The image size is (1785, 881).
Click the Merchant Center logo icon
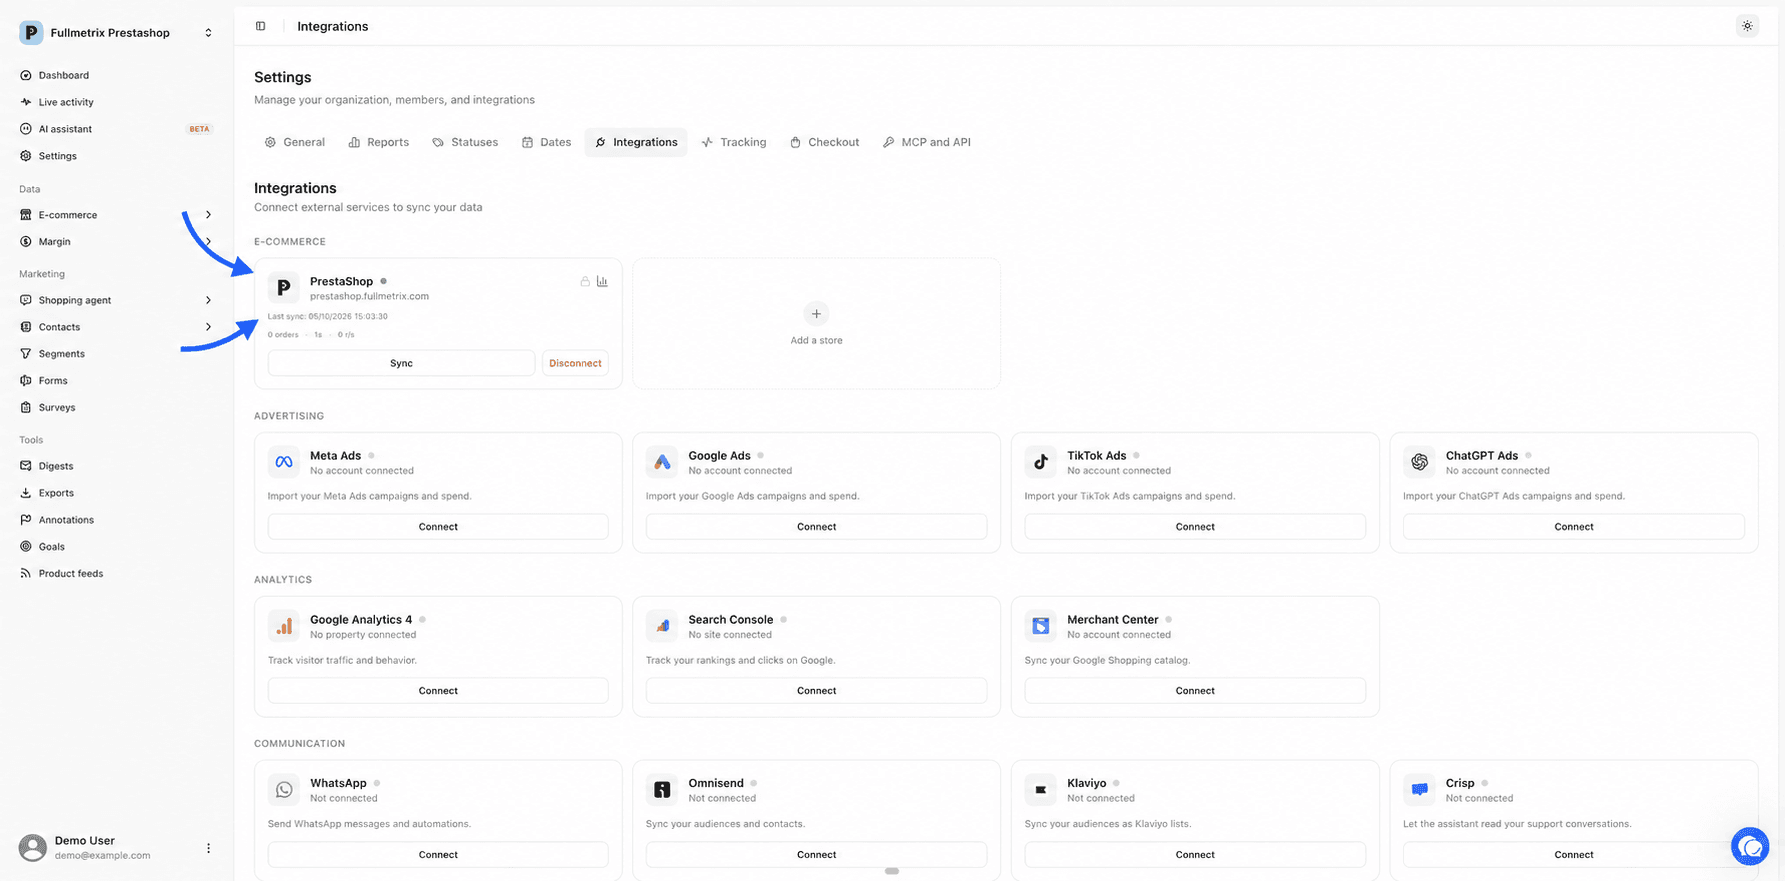click(x=1041, y=626)
